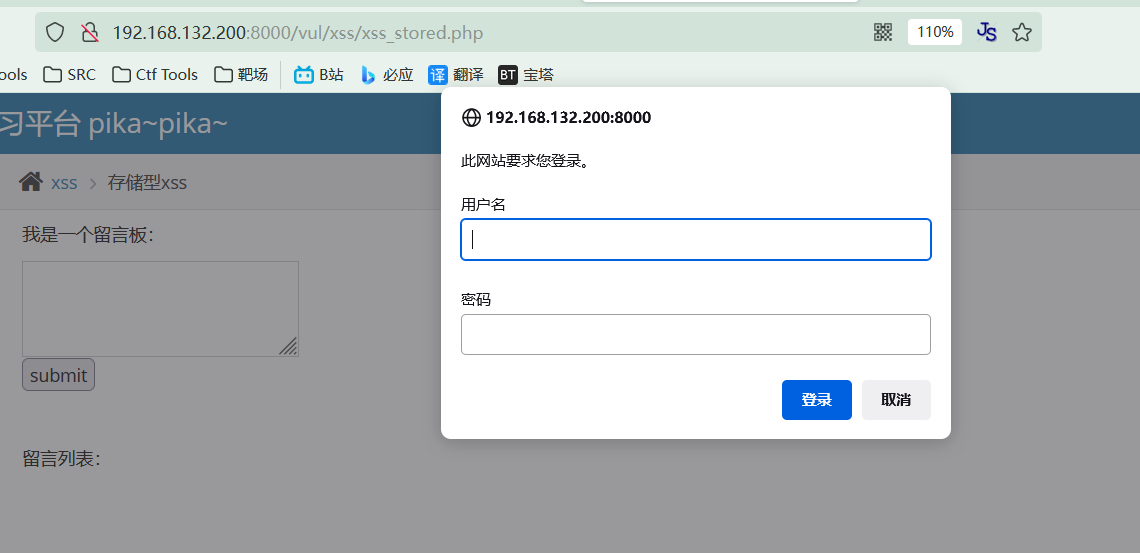This screenshot has height=553, width=1140.
Task: Expand the 靶场 bookmarks folder
Action: tap(241, 75)
